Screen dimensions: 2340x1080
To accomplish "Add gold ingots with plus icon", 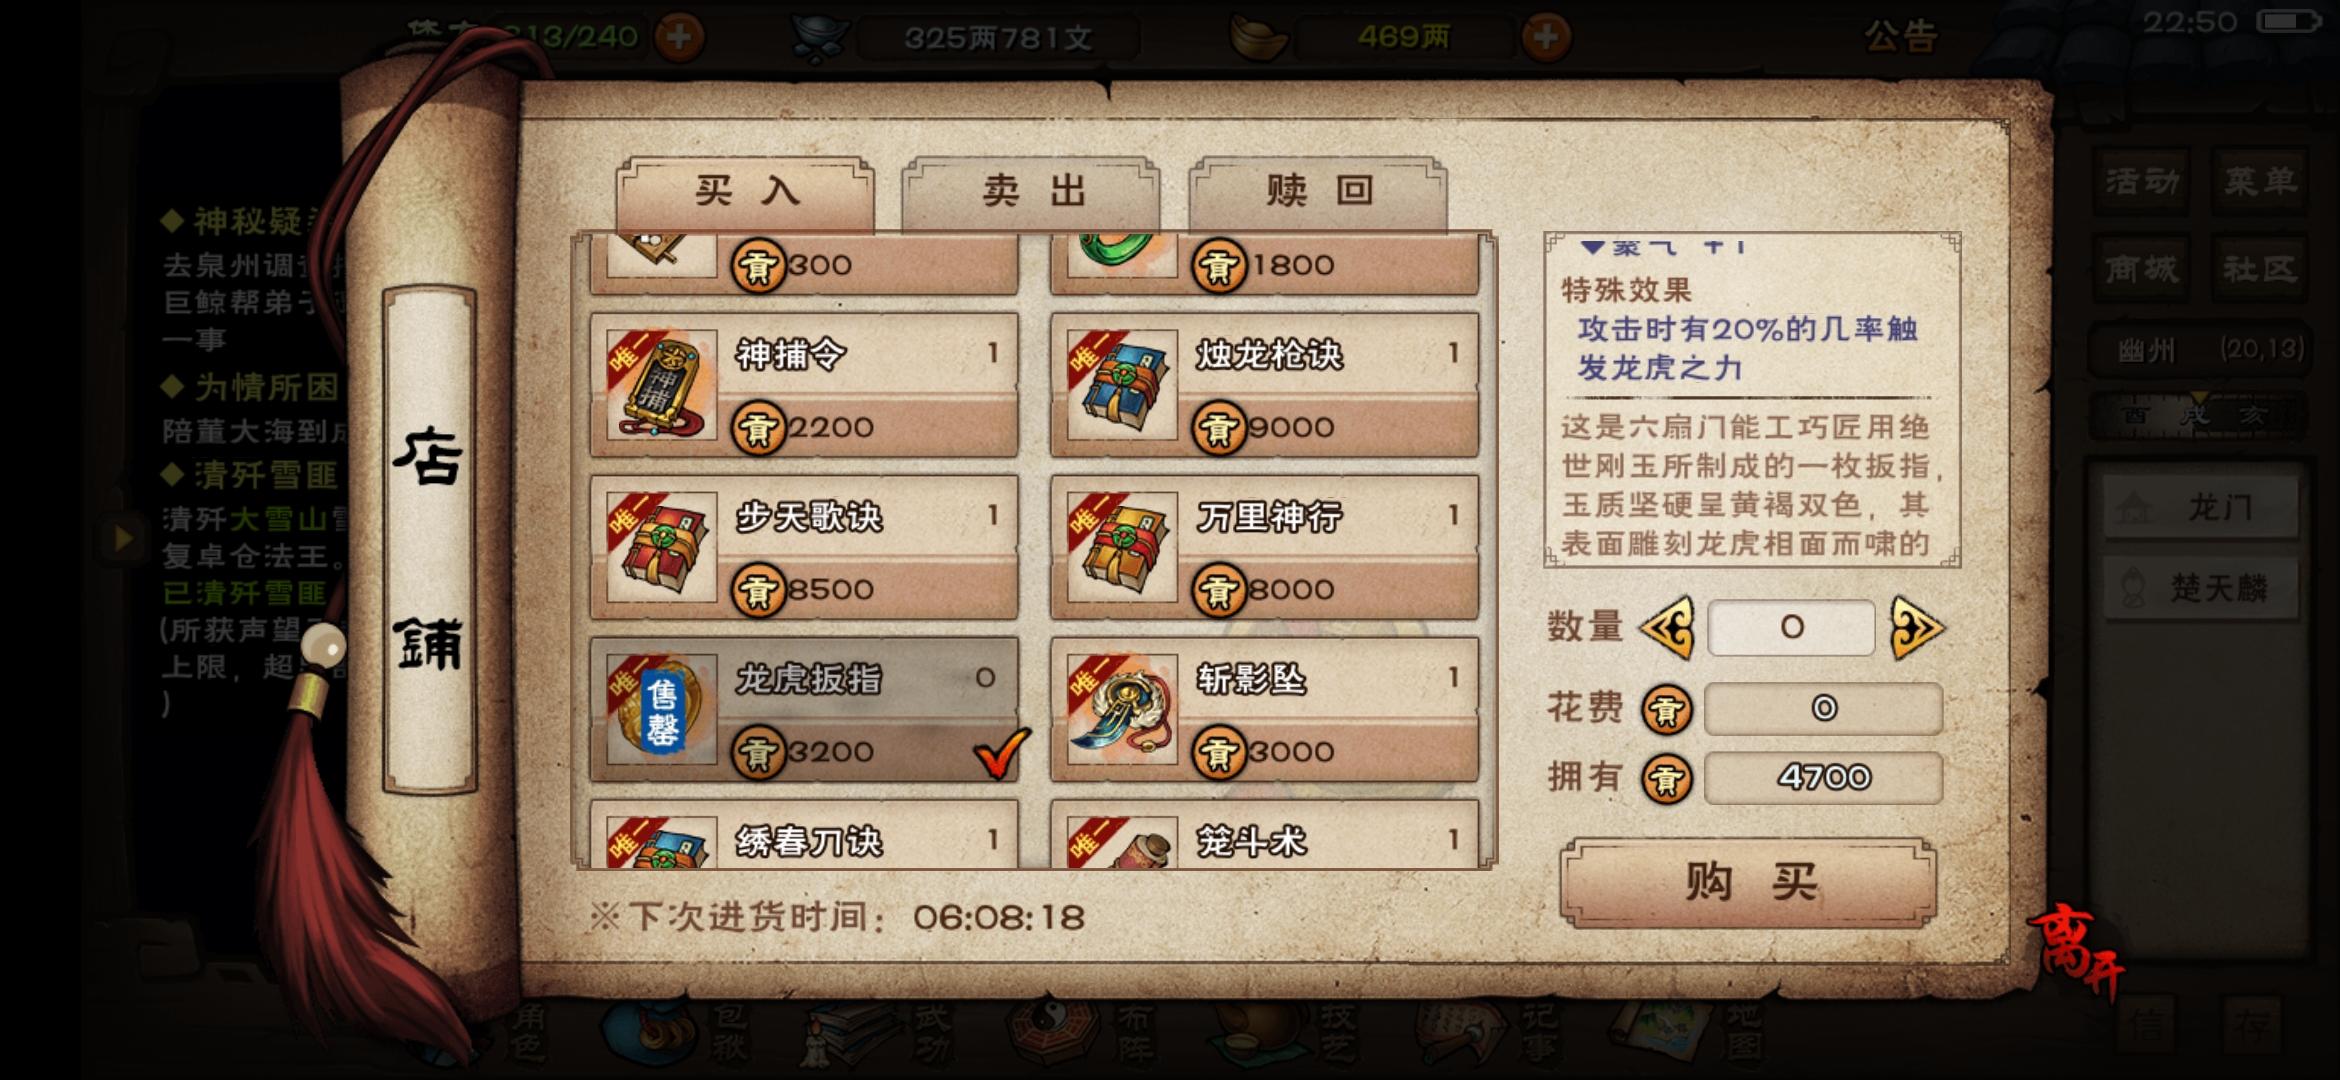I will tap(1546, 38).
